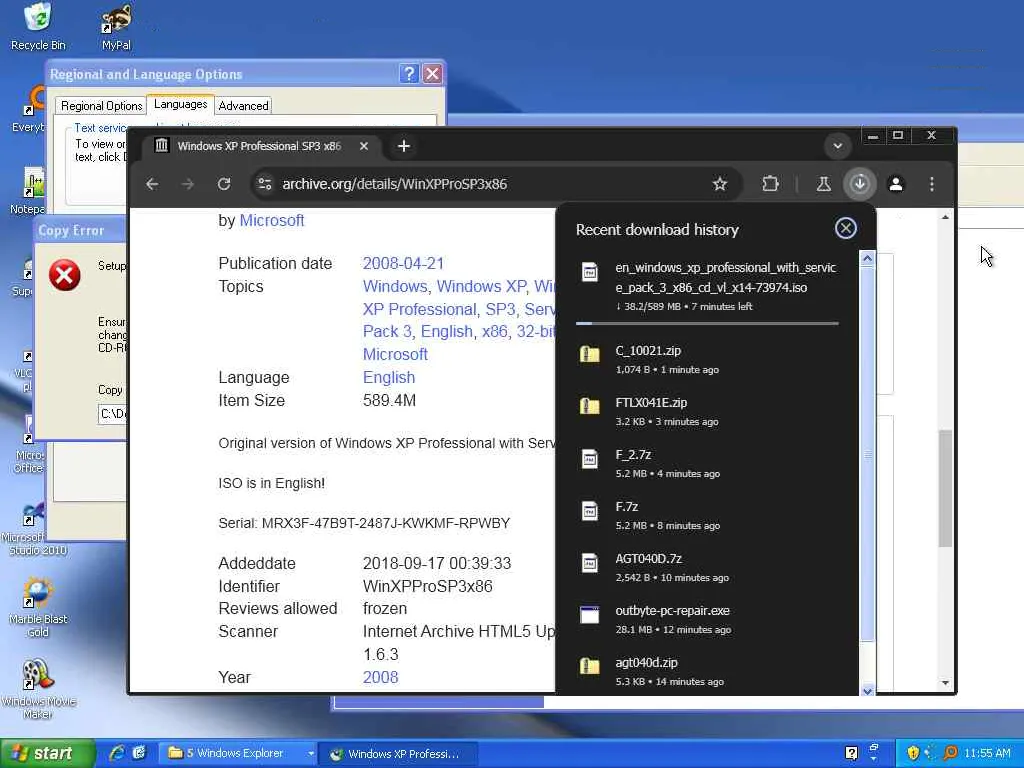The width and height of the screenshot is (1024, 768).
Task: Click the 2008 year link
Action: (380, 677)
